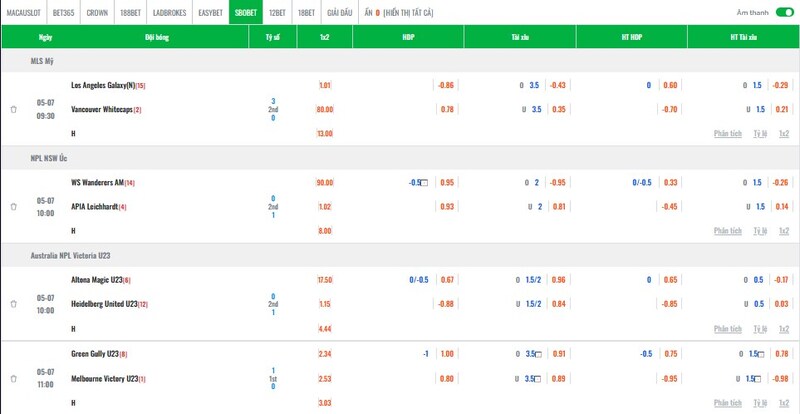This screenshot has height=414, width=800.
Task: Click the 1.02 odds for APIA Leichhardt
Action: click(325, 207)
